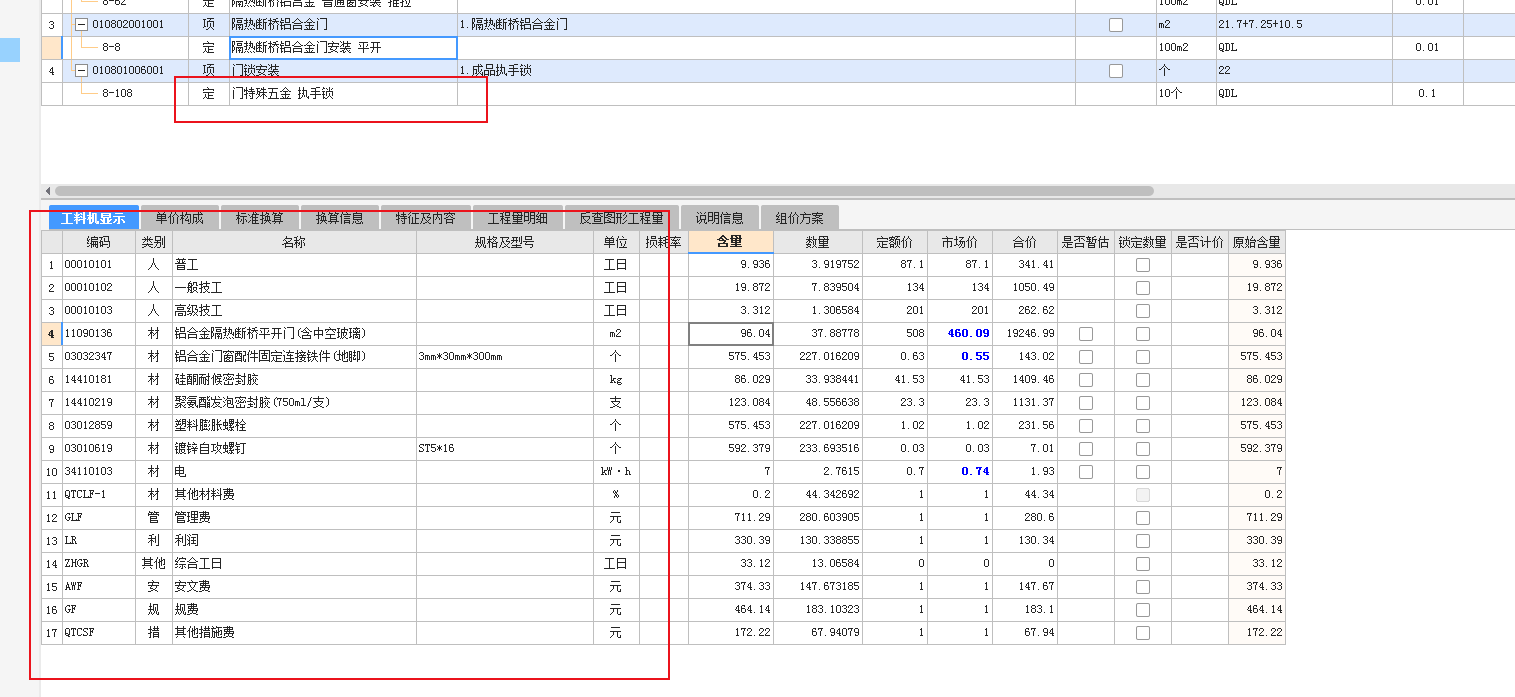1515x697 pixels.
Task: Click the 利润 name cell
Action: click(x=294, y=541)
